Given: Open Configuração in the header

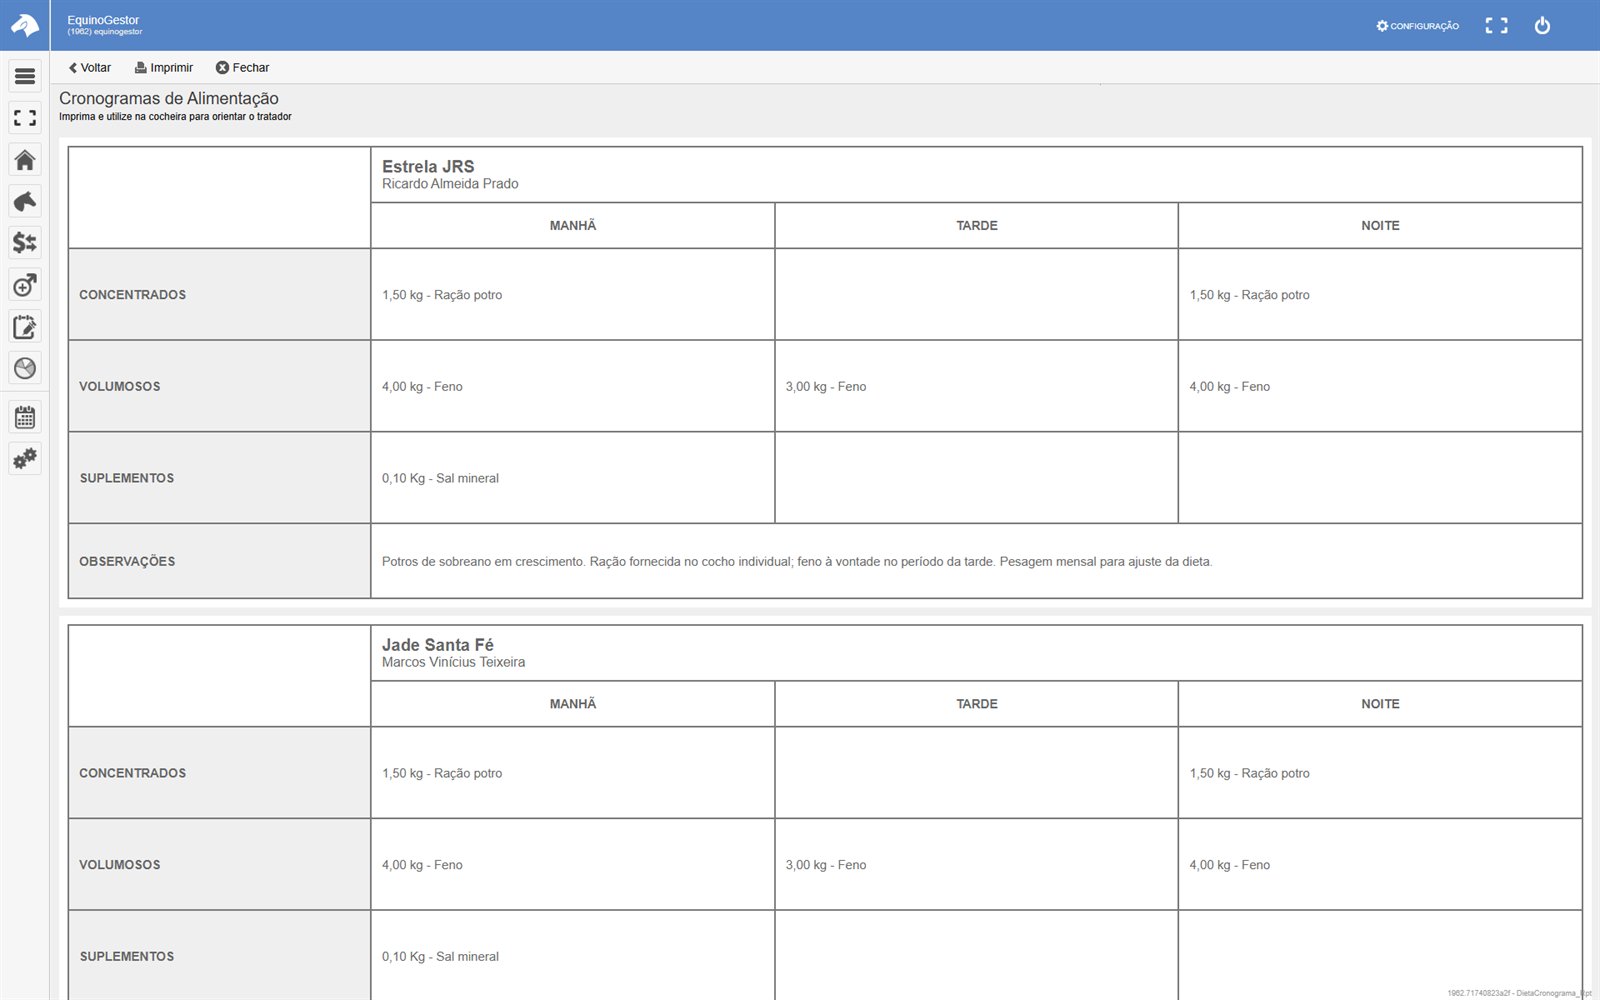Looking at the screenshot, I should pyautogui.click(x=1417, y=26).
